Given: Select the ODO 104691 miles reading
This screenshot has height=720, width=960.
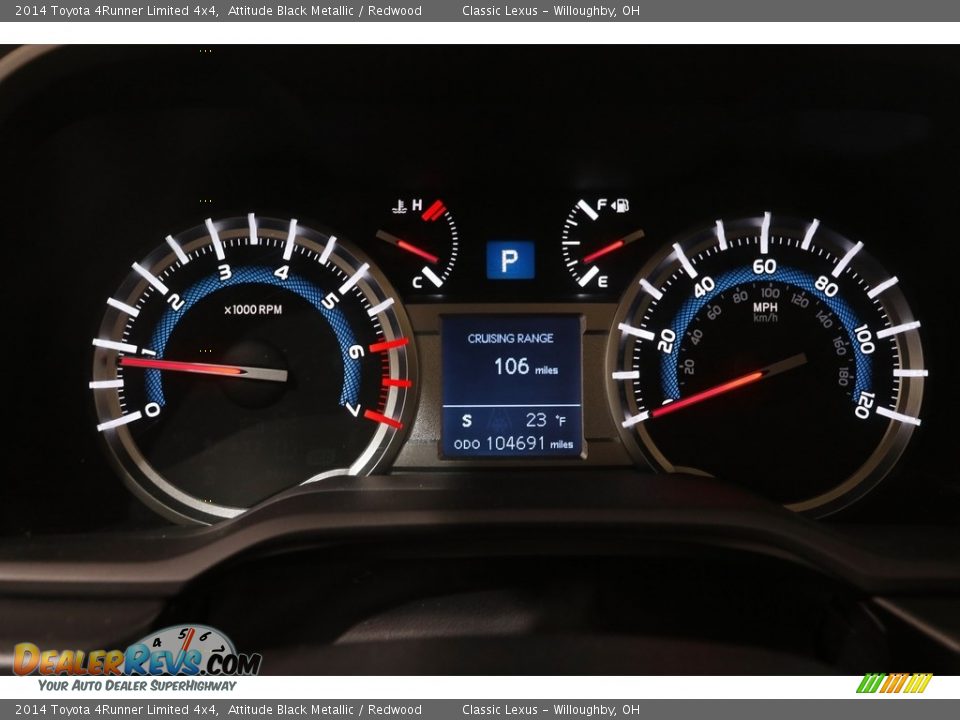Looking at the screenshot, I should tap(514, 443).
